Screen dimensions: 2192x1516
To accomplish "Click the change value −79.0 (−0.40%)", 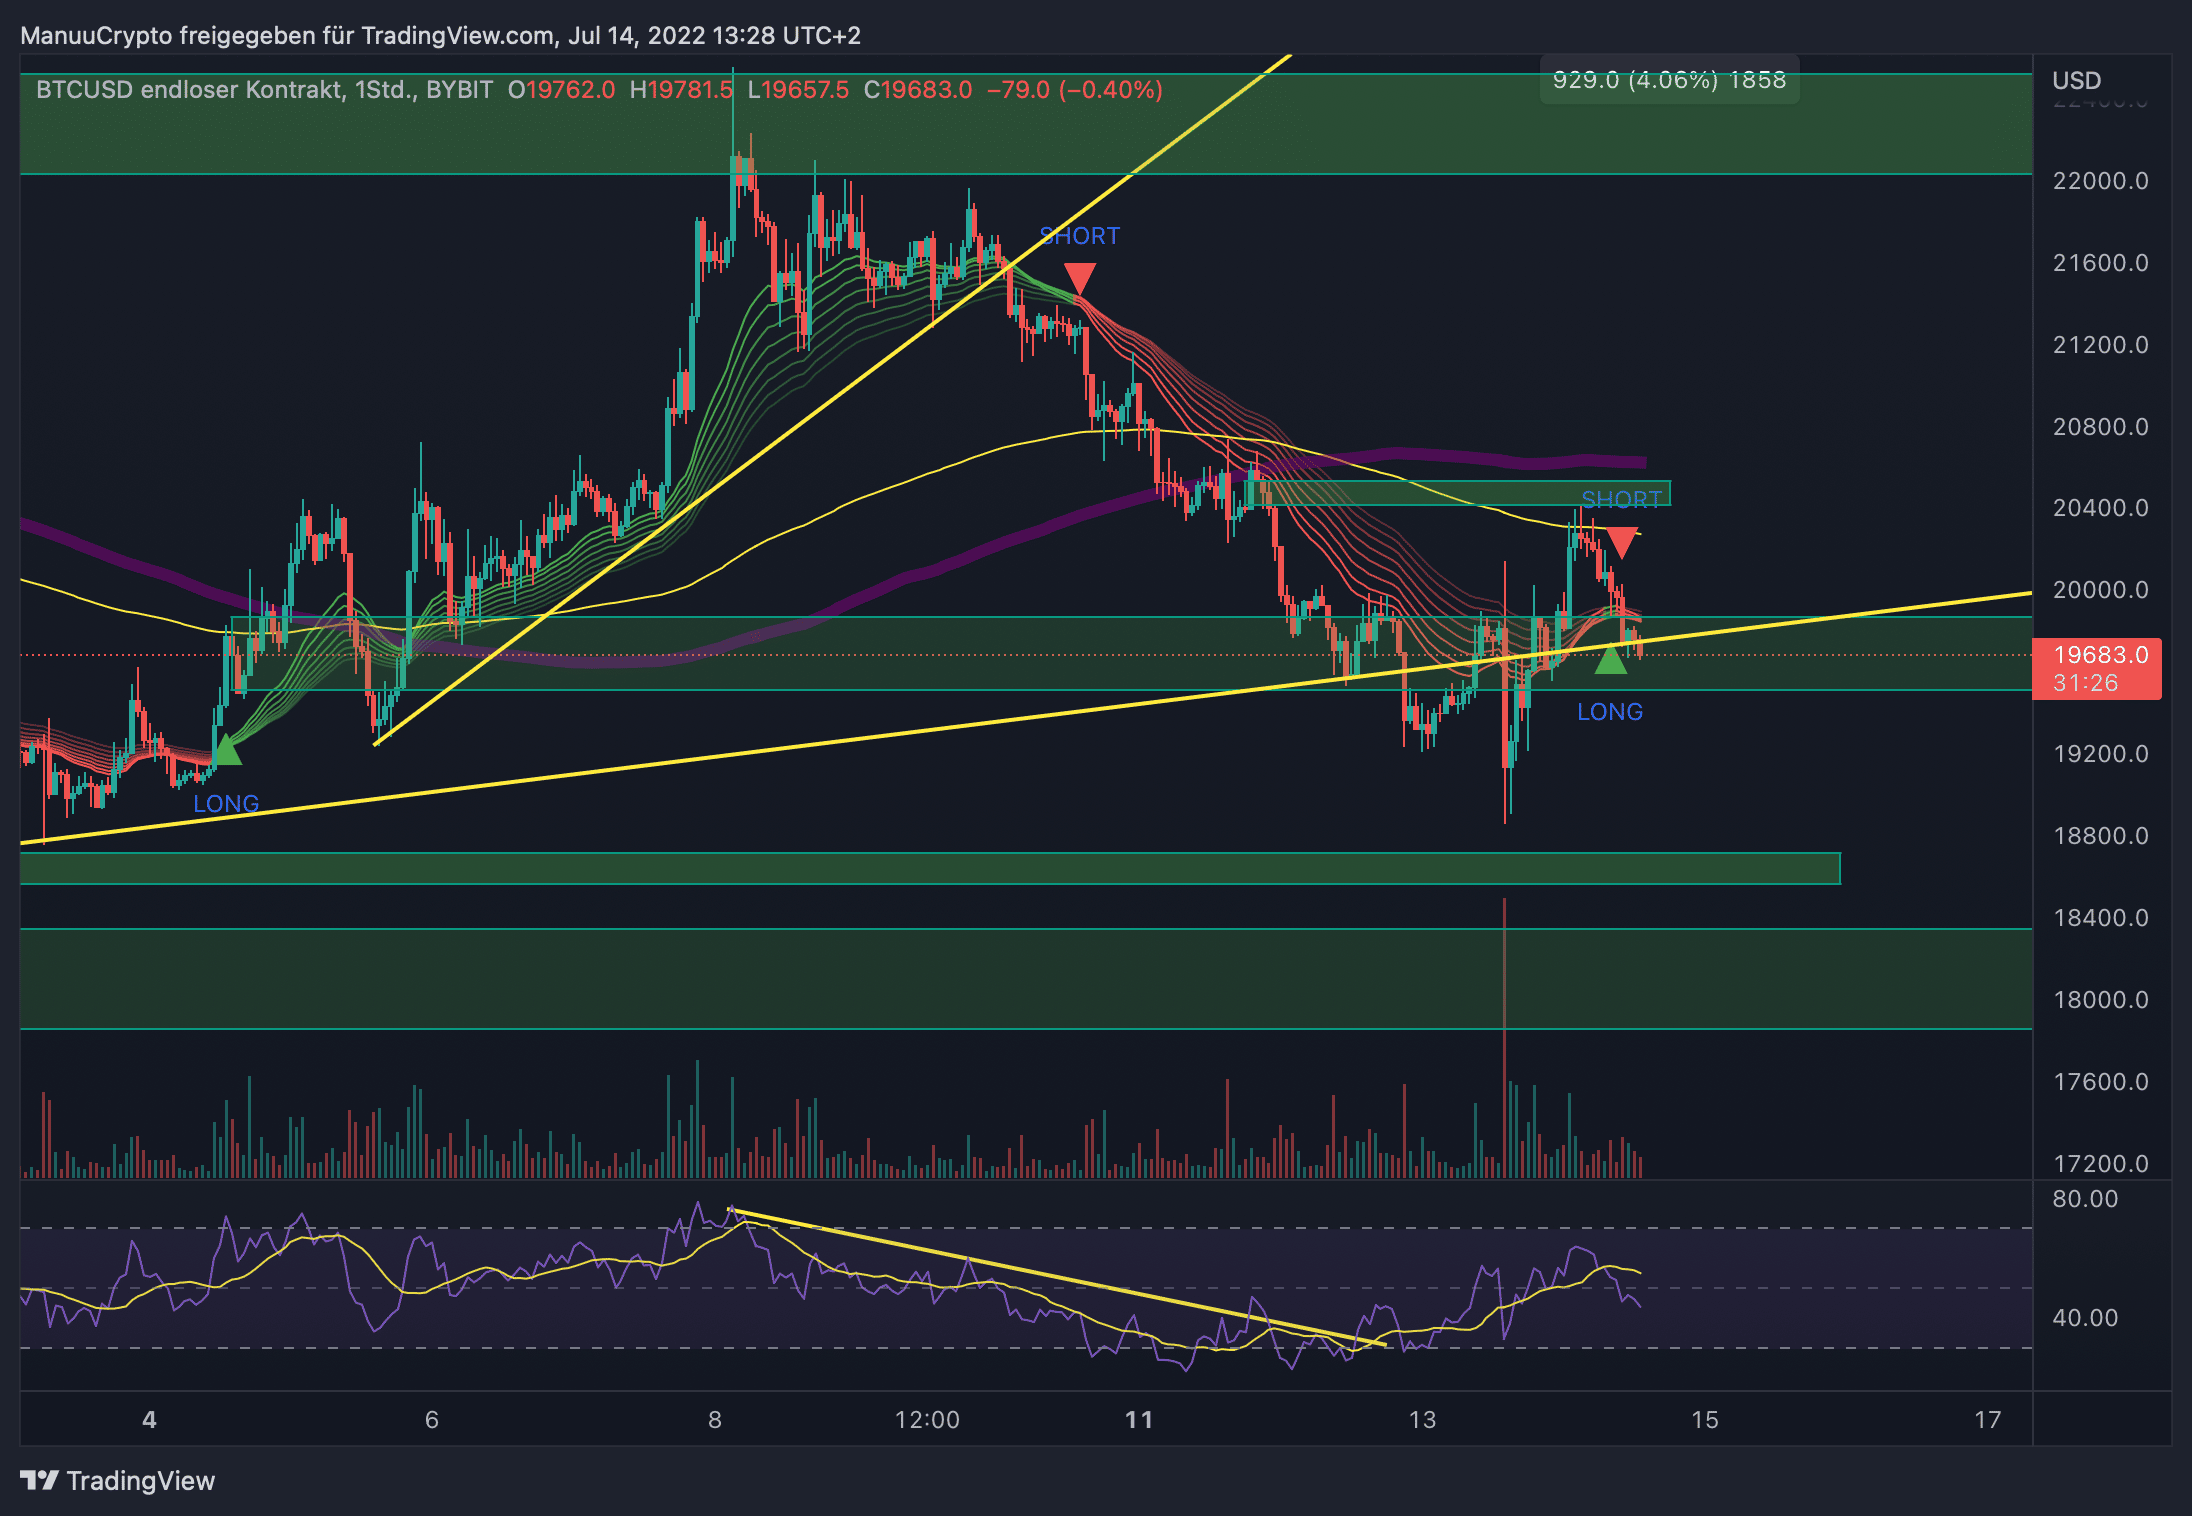I will (1074, 90).
